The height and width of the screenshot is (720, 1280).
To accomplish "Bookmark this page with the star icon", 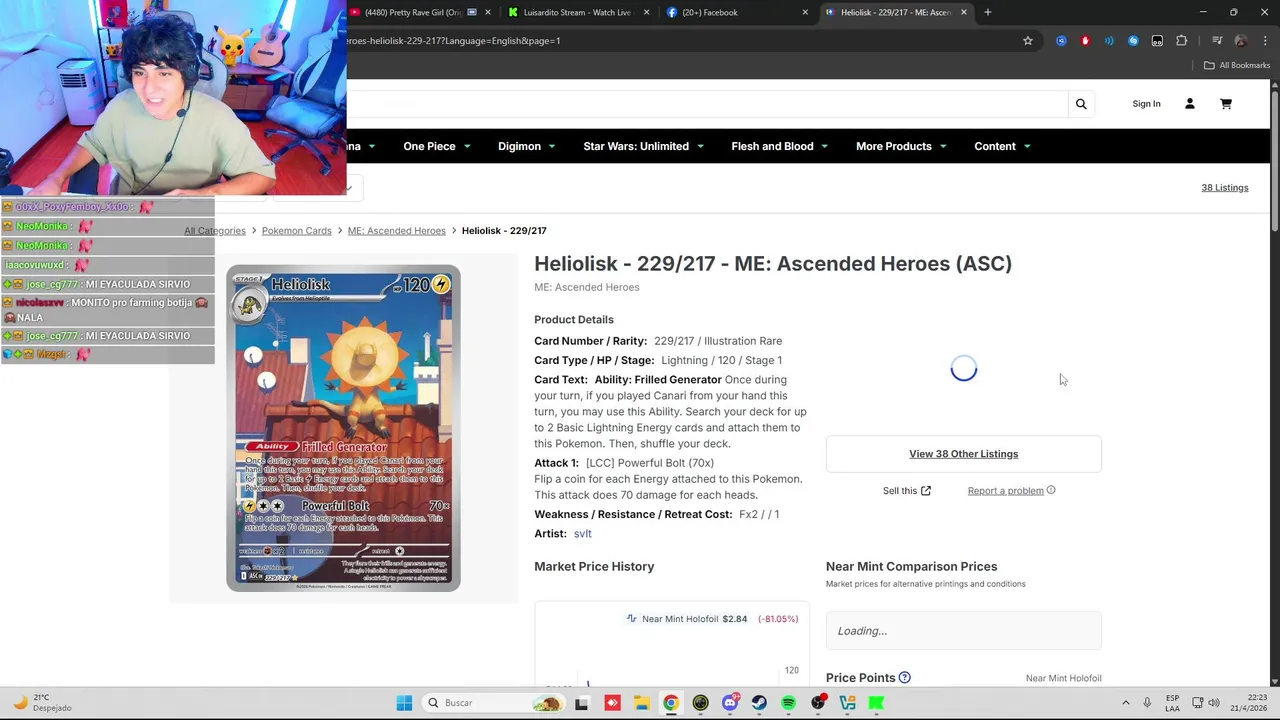I will click(1028, 41).
